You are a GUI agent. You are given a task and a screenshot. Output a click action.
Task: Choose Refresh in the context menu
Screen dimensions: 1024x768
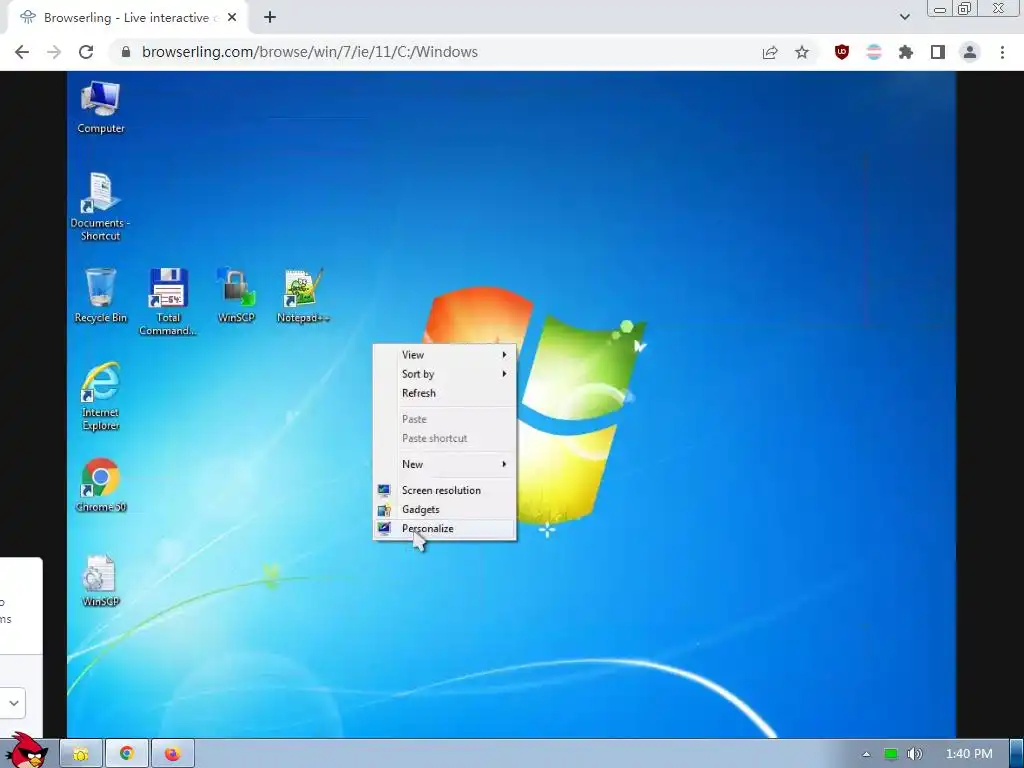click(445, 393)
